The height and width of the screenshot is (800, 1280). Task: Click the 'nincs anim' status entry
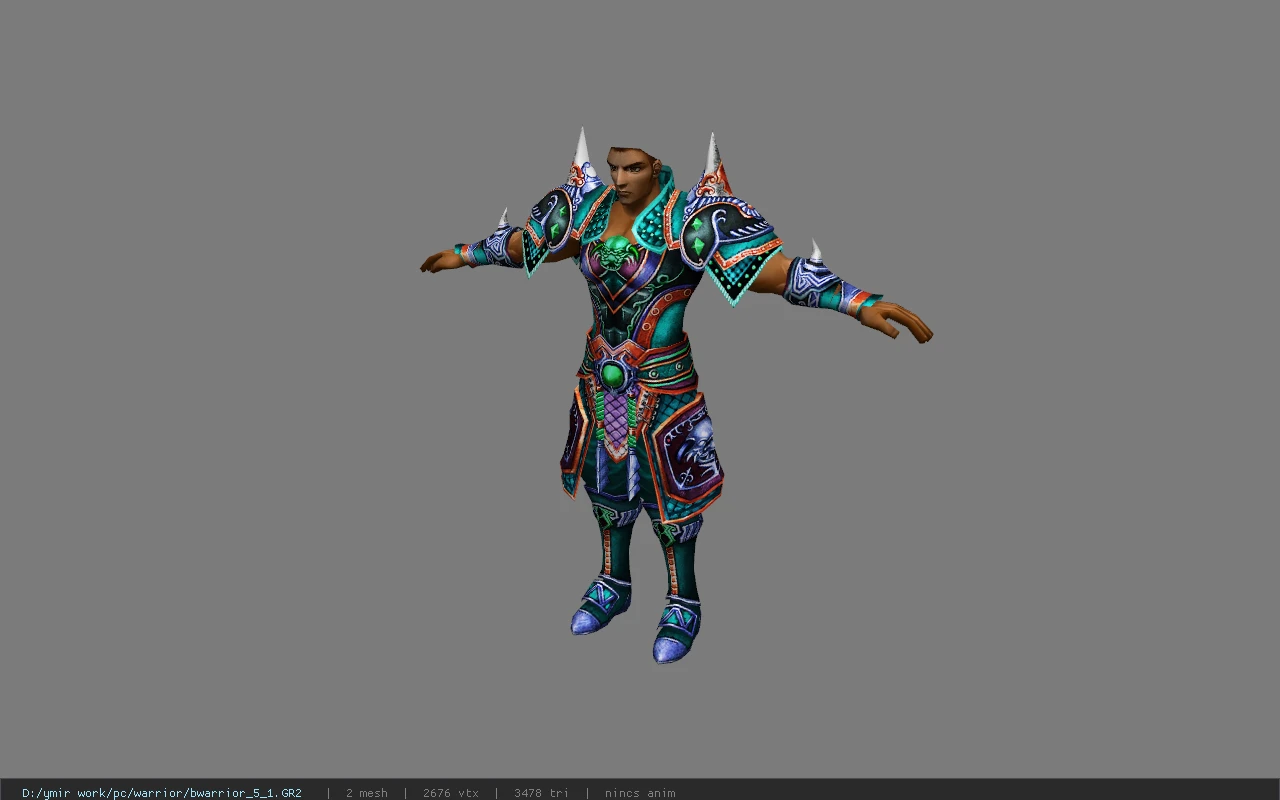(x=640, y=793)
